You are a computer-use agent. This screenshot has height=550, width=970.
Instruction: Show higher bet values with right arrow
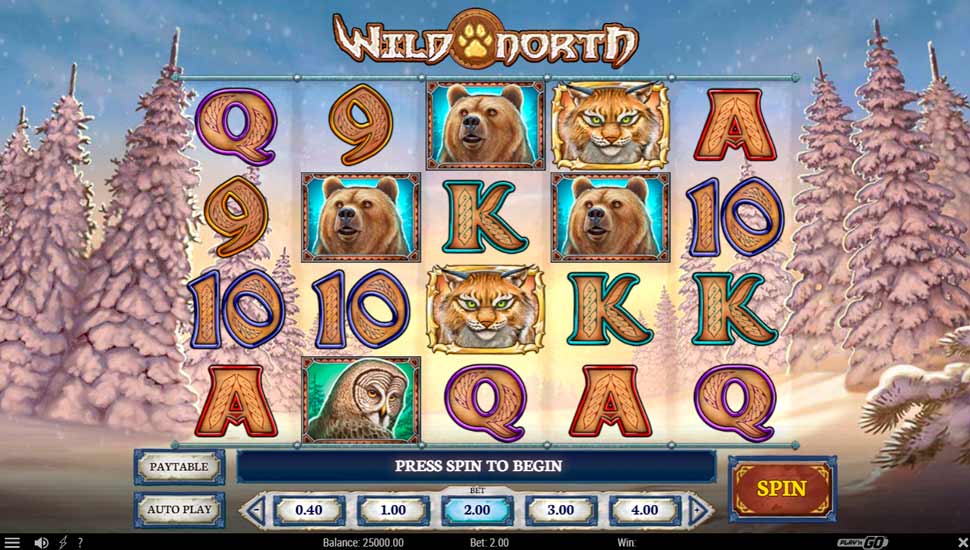pos(699,510)
